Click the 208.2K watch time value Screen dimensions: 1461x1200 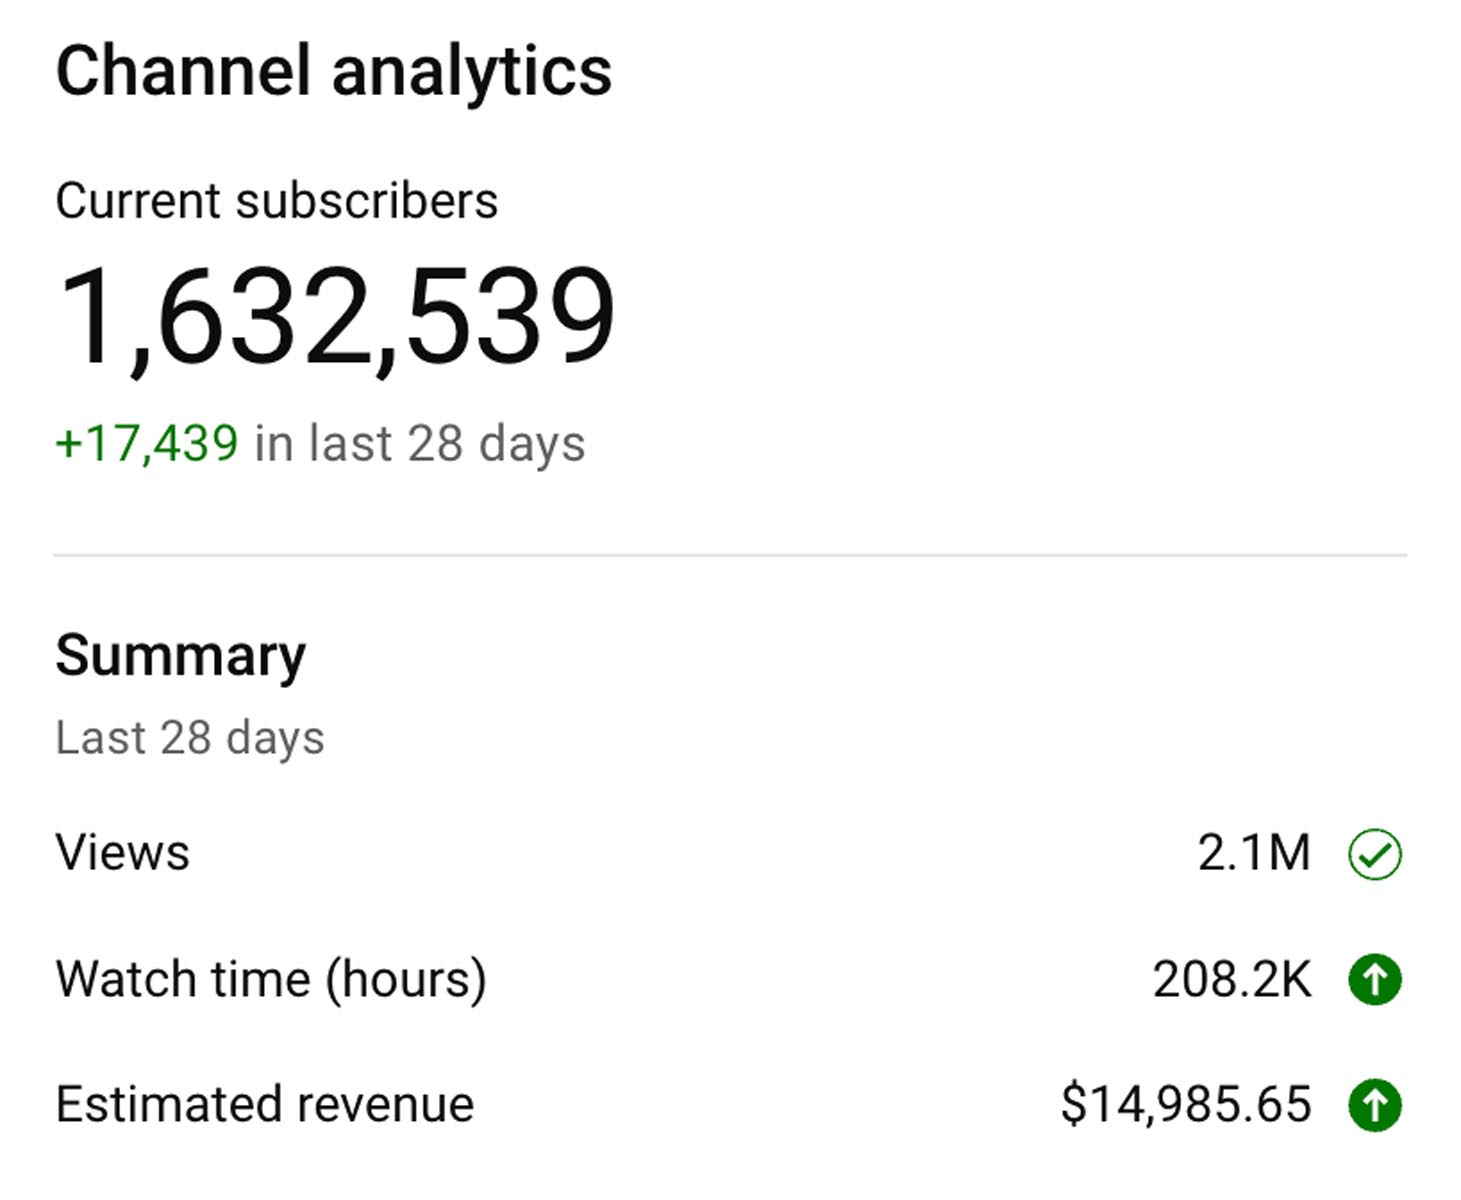(x=1232, y=980)
